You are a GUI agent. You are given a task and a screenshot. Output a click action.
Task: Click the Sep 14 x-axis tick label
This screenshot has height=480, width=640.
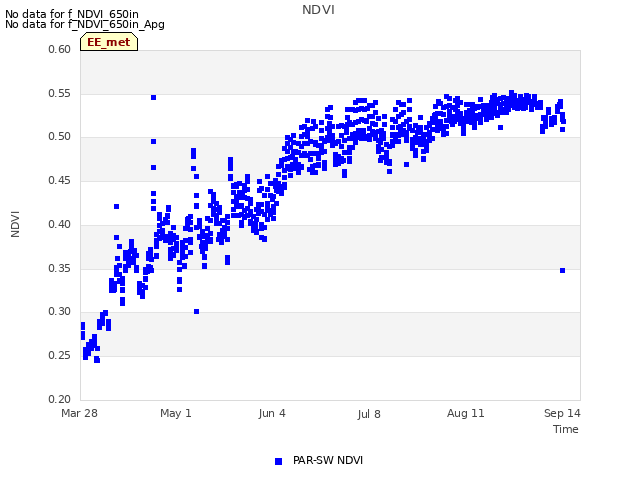562,413
